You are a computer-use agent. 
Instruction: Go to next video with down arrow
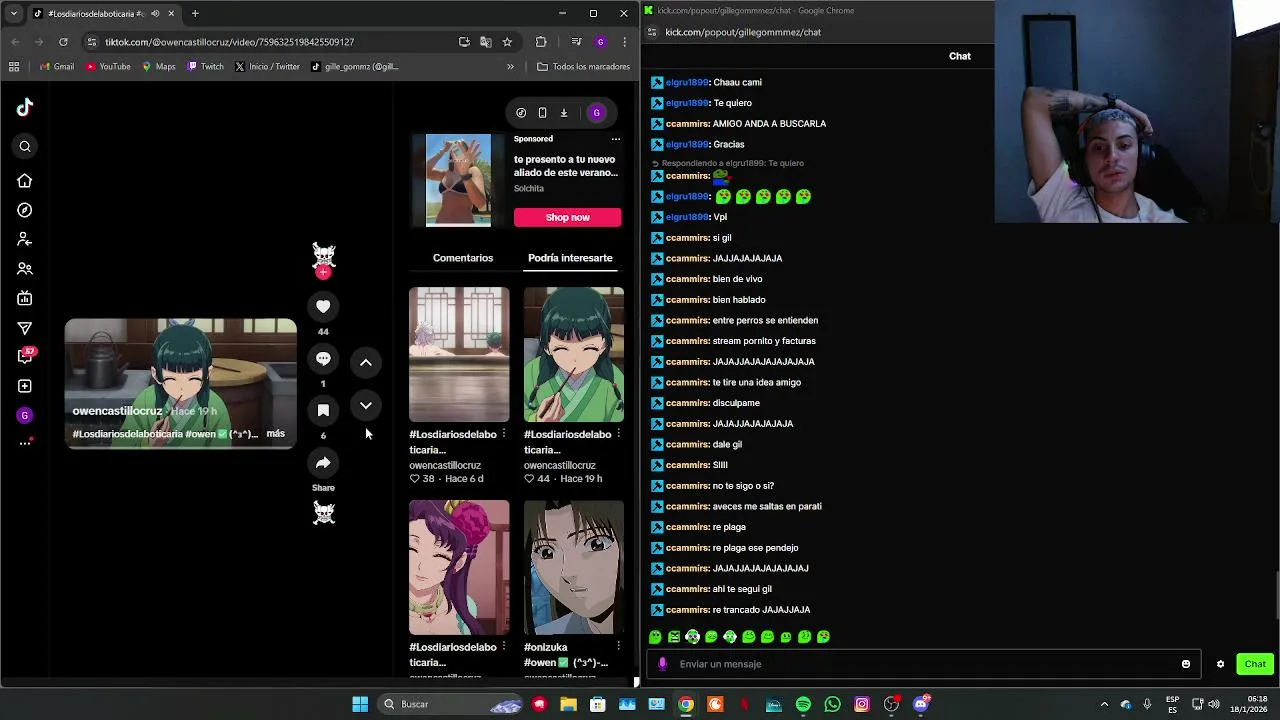(x=366, y=406)
